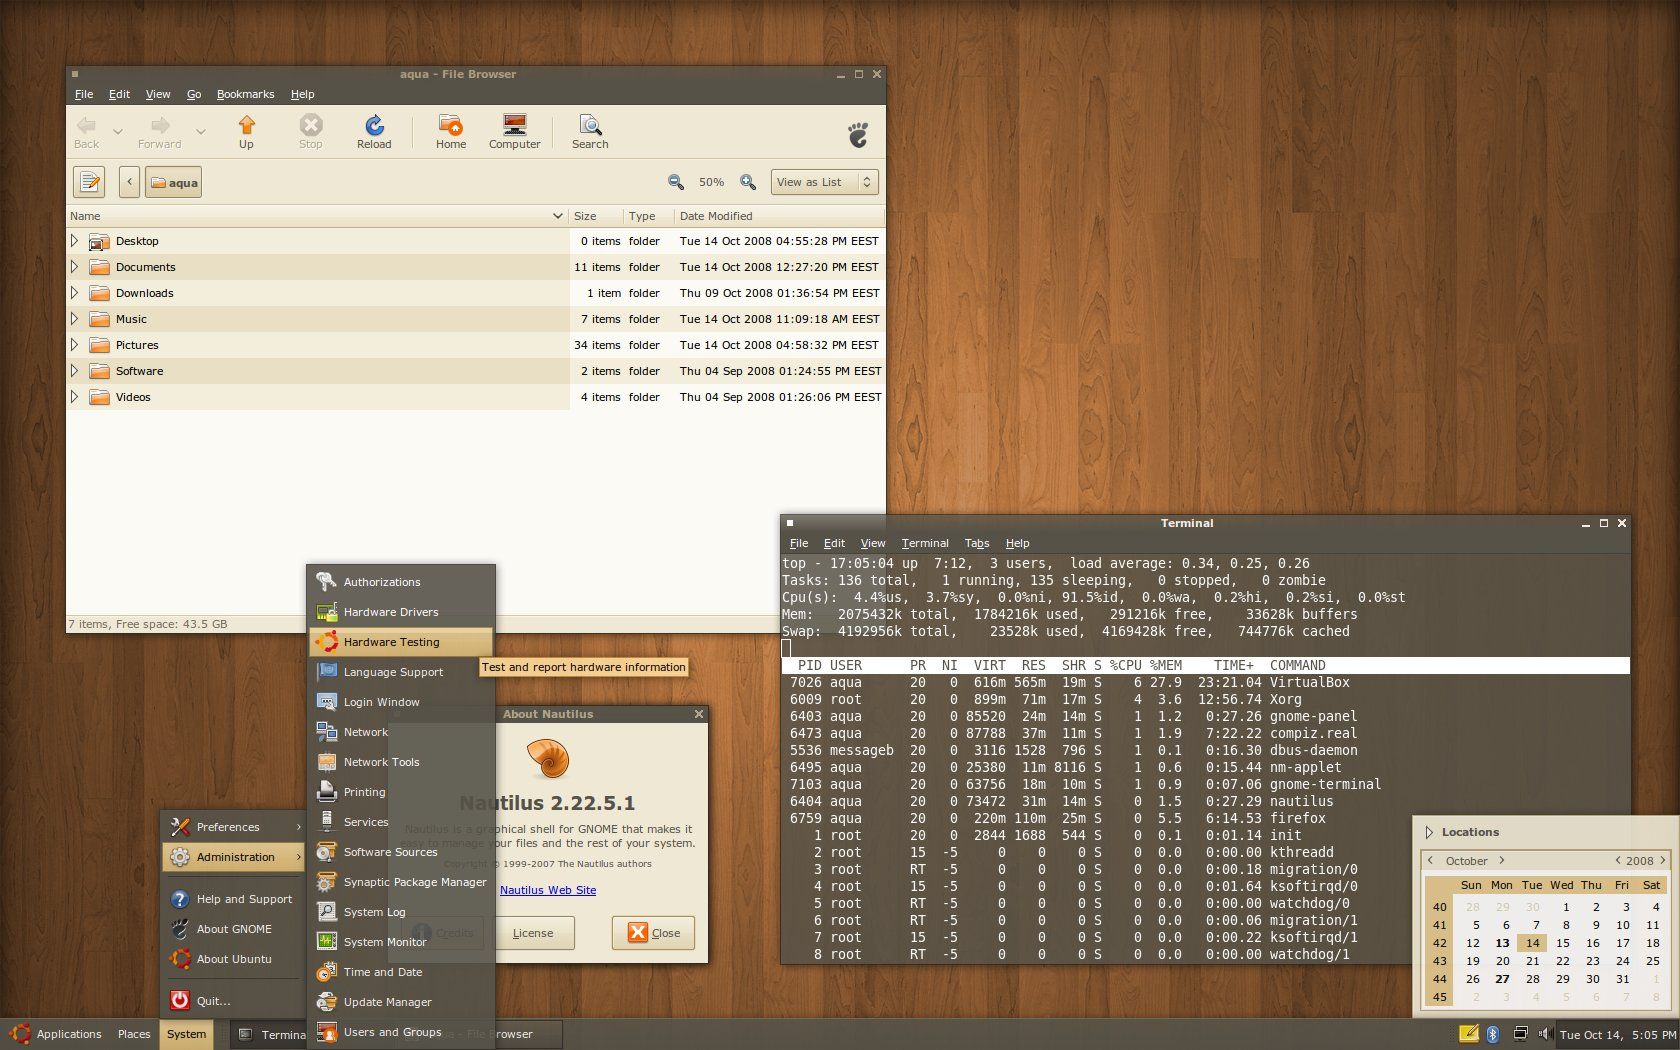Launch Network Tools

pos(401,762)
